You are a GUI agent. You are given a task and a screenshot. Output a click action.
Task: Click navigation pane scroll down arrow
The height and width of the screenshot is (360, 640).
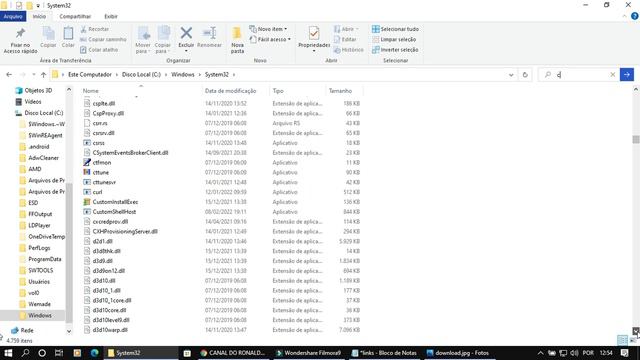tap(69, 331)
